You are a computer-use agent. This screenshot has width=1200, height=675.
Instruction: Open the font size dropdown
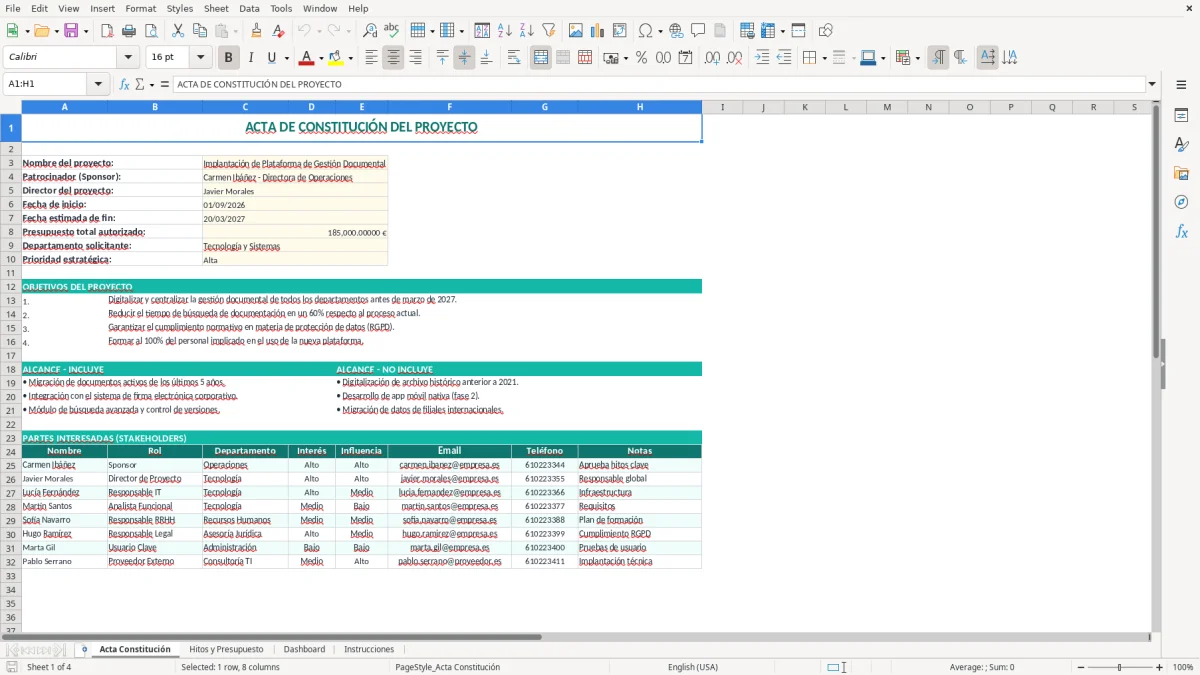pos(201,57)
